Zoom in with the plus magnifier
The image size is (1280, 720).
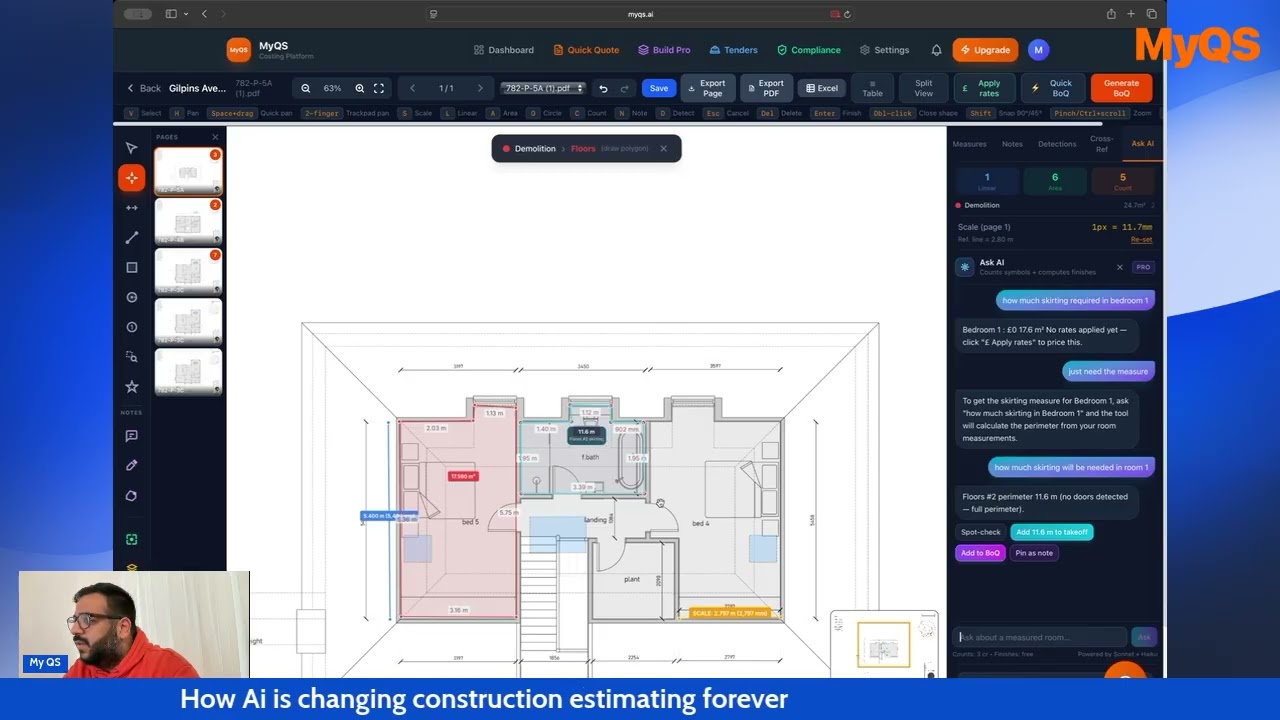[x=360, y=88]
